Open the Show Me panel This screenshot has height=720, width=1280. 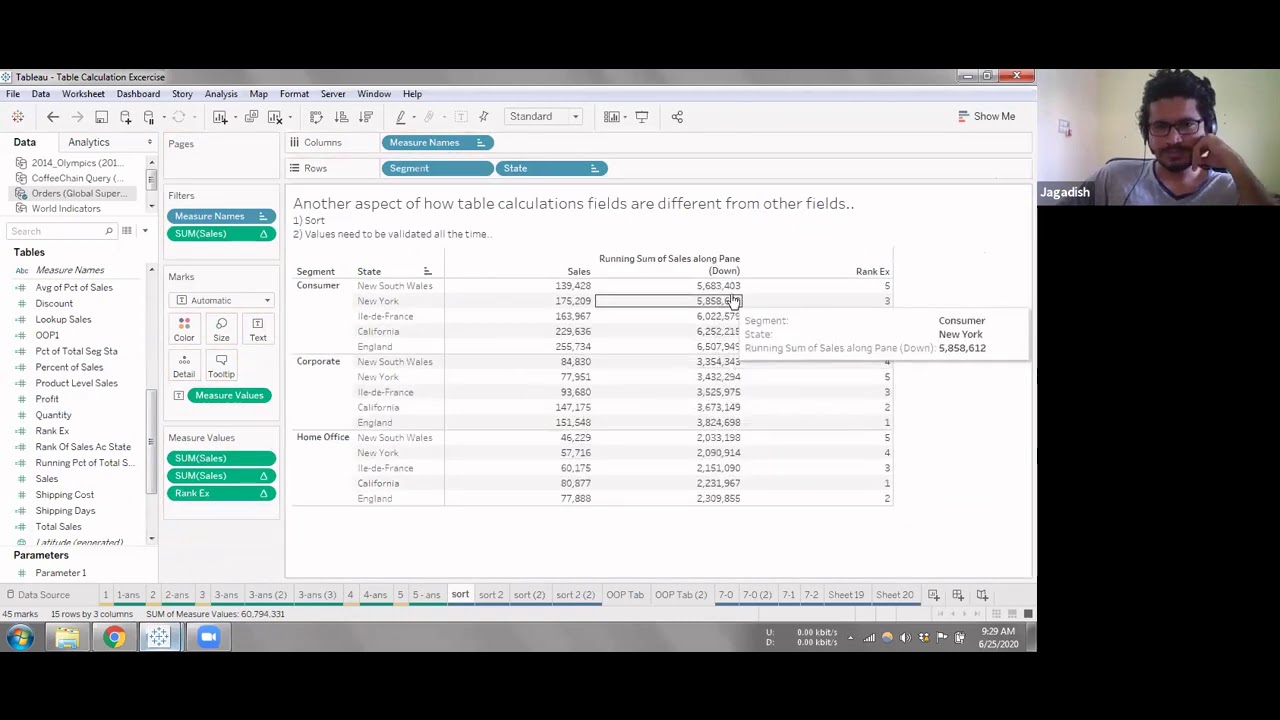pos(986,116)
